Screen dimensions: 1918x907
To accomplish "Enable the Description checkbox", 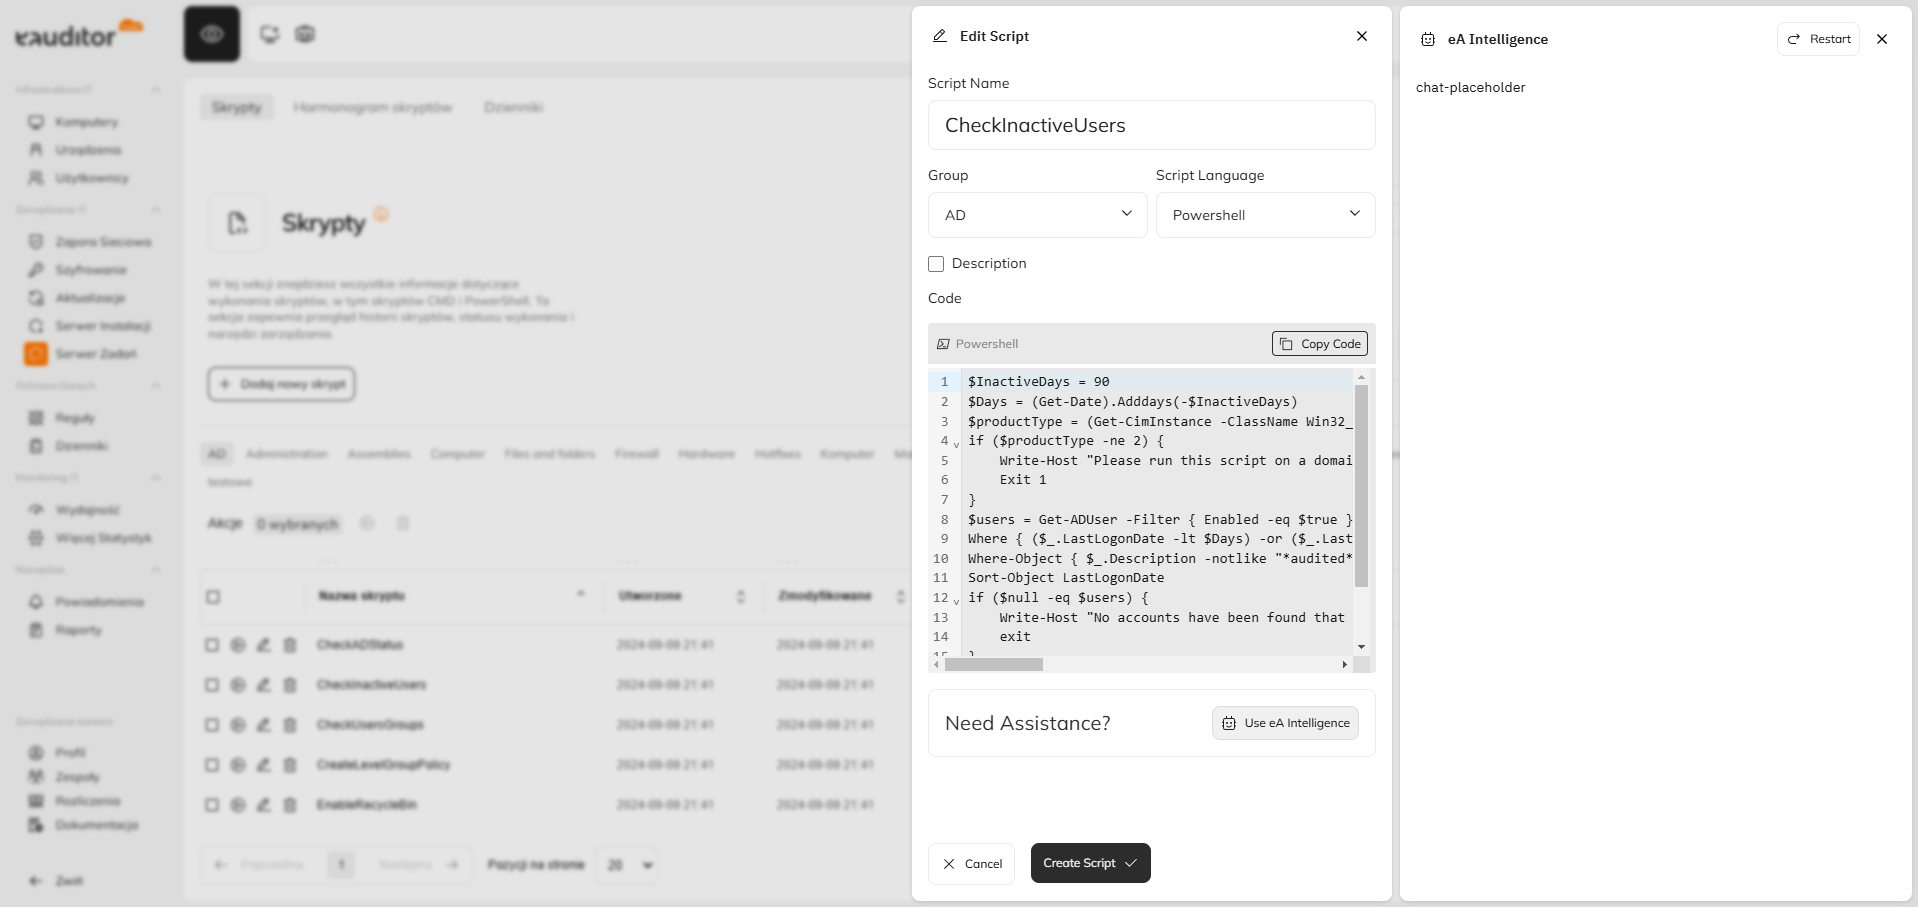I will [936, 264].
